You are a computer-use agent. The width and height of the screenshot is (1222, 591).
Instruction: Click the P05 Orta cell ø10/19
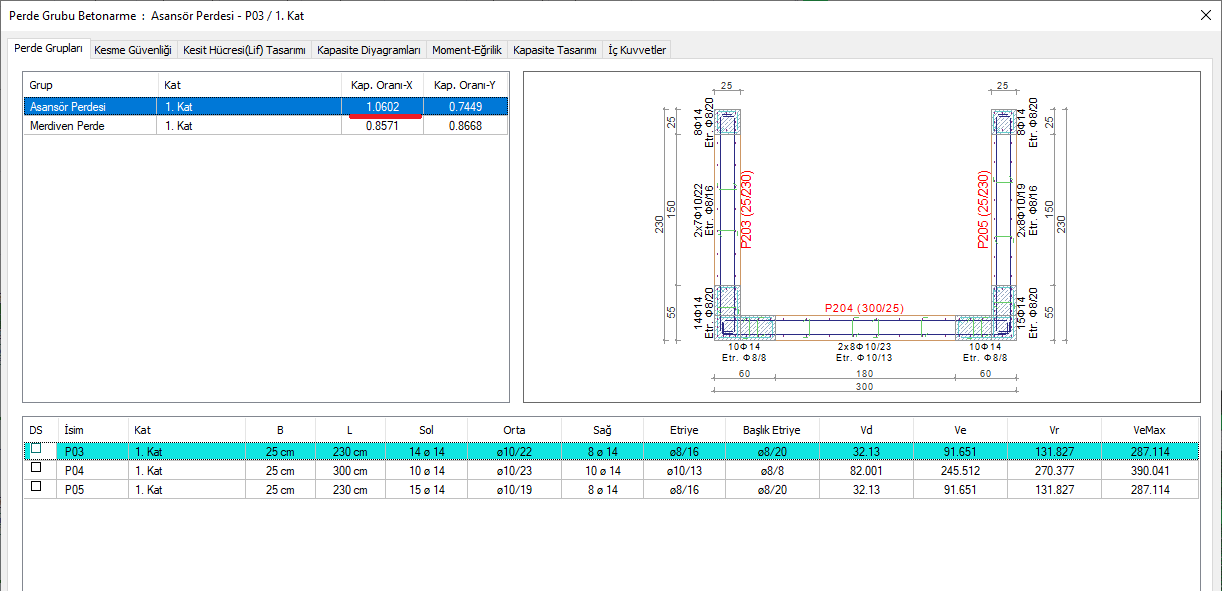pyautogui.click(x=514, y=489)
